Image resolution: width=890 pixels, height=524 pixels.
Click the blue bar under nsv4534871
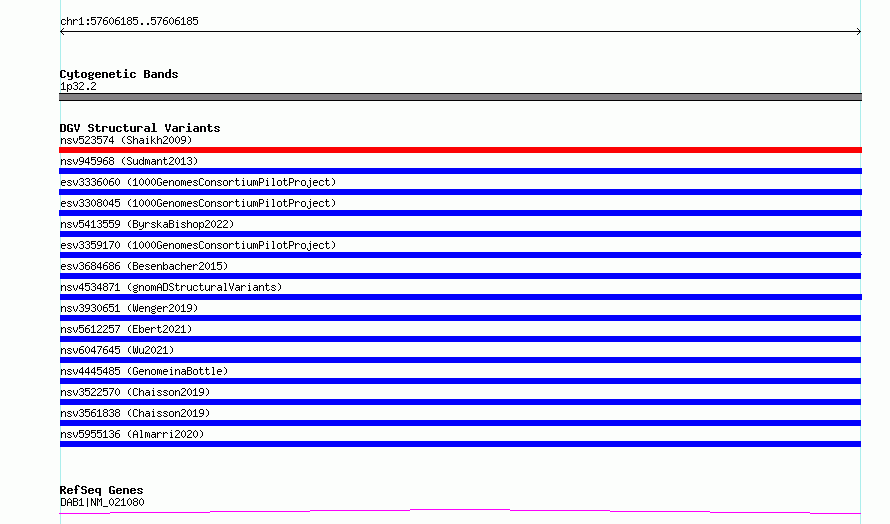[460, 297]
